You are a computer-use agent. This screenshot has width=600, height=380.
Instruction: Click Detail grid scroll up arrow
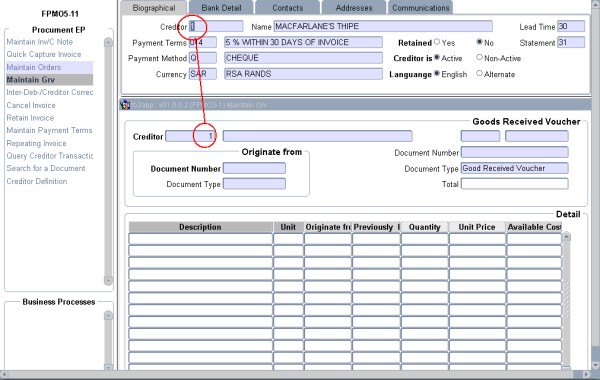click(x=566, y=236)
